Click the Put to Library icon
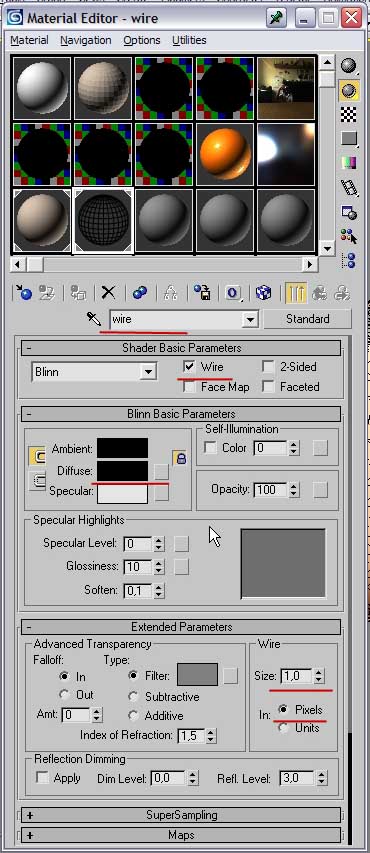The height and width of the screenshot is (853, 370). pos(202,293)
